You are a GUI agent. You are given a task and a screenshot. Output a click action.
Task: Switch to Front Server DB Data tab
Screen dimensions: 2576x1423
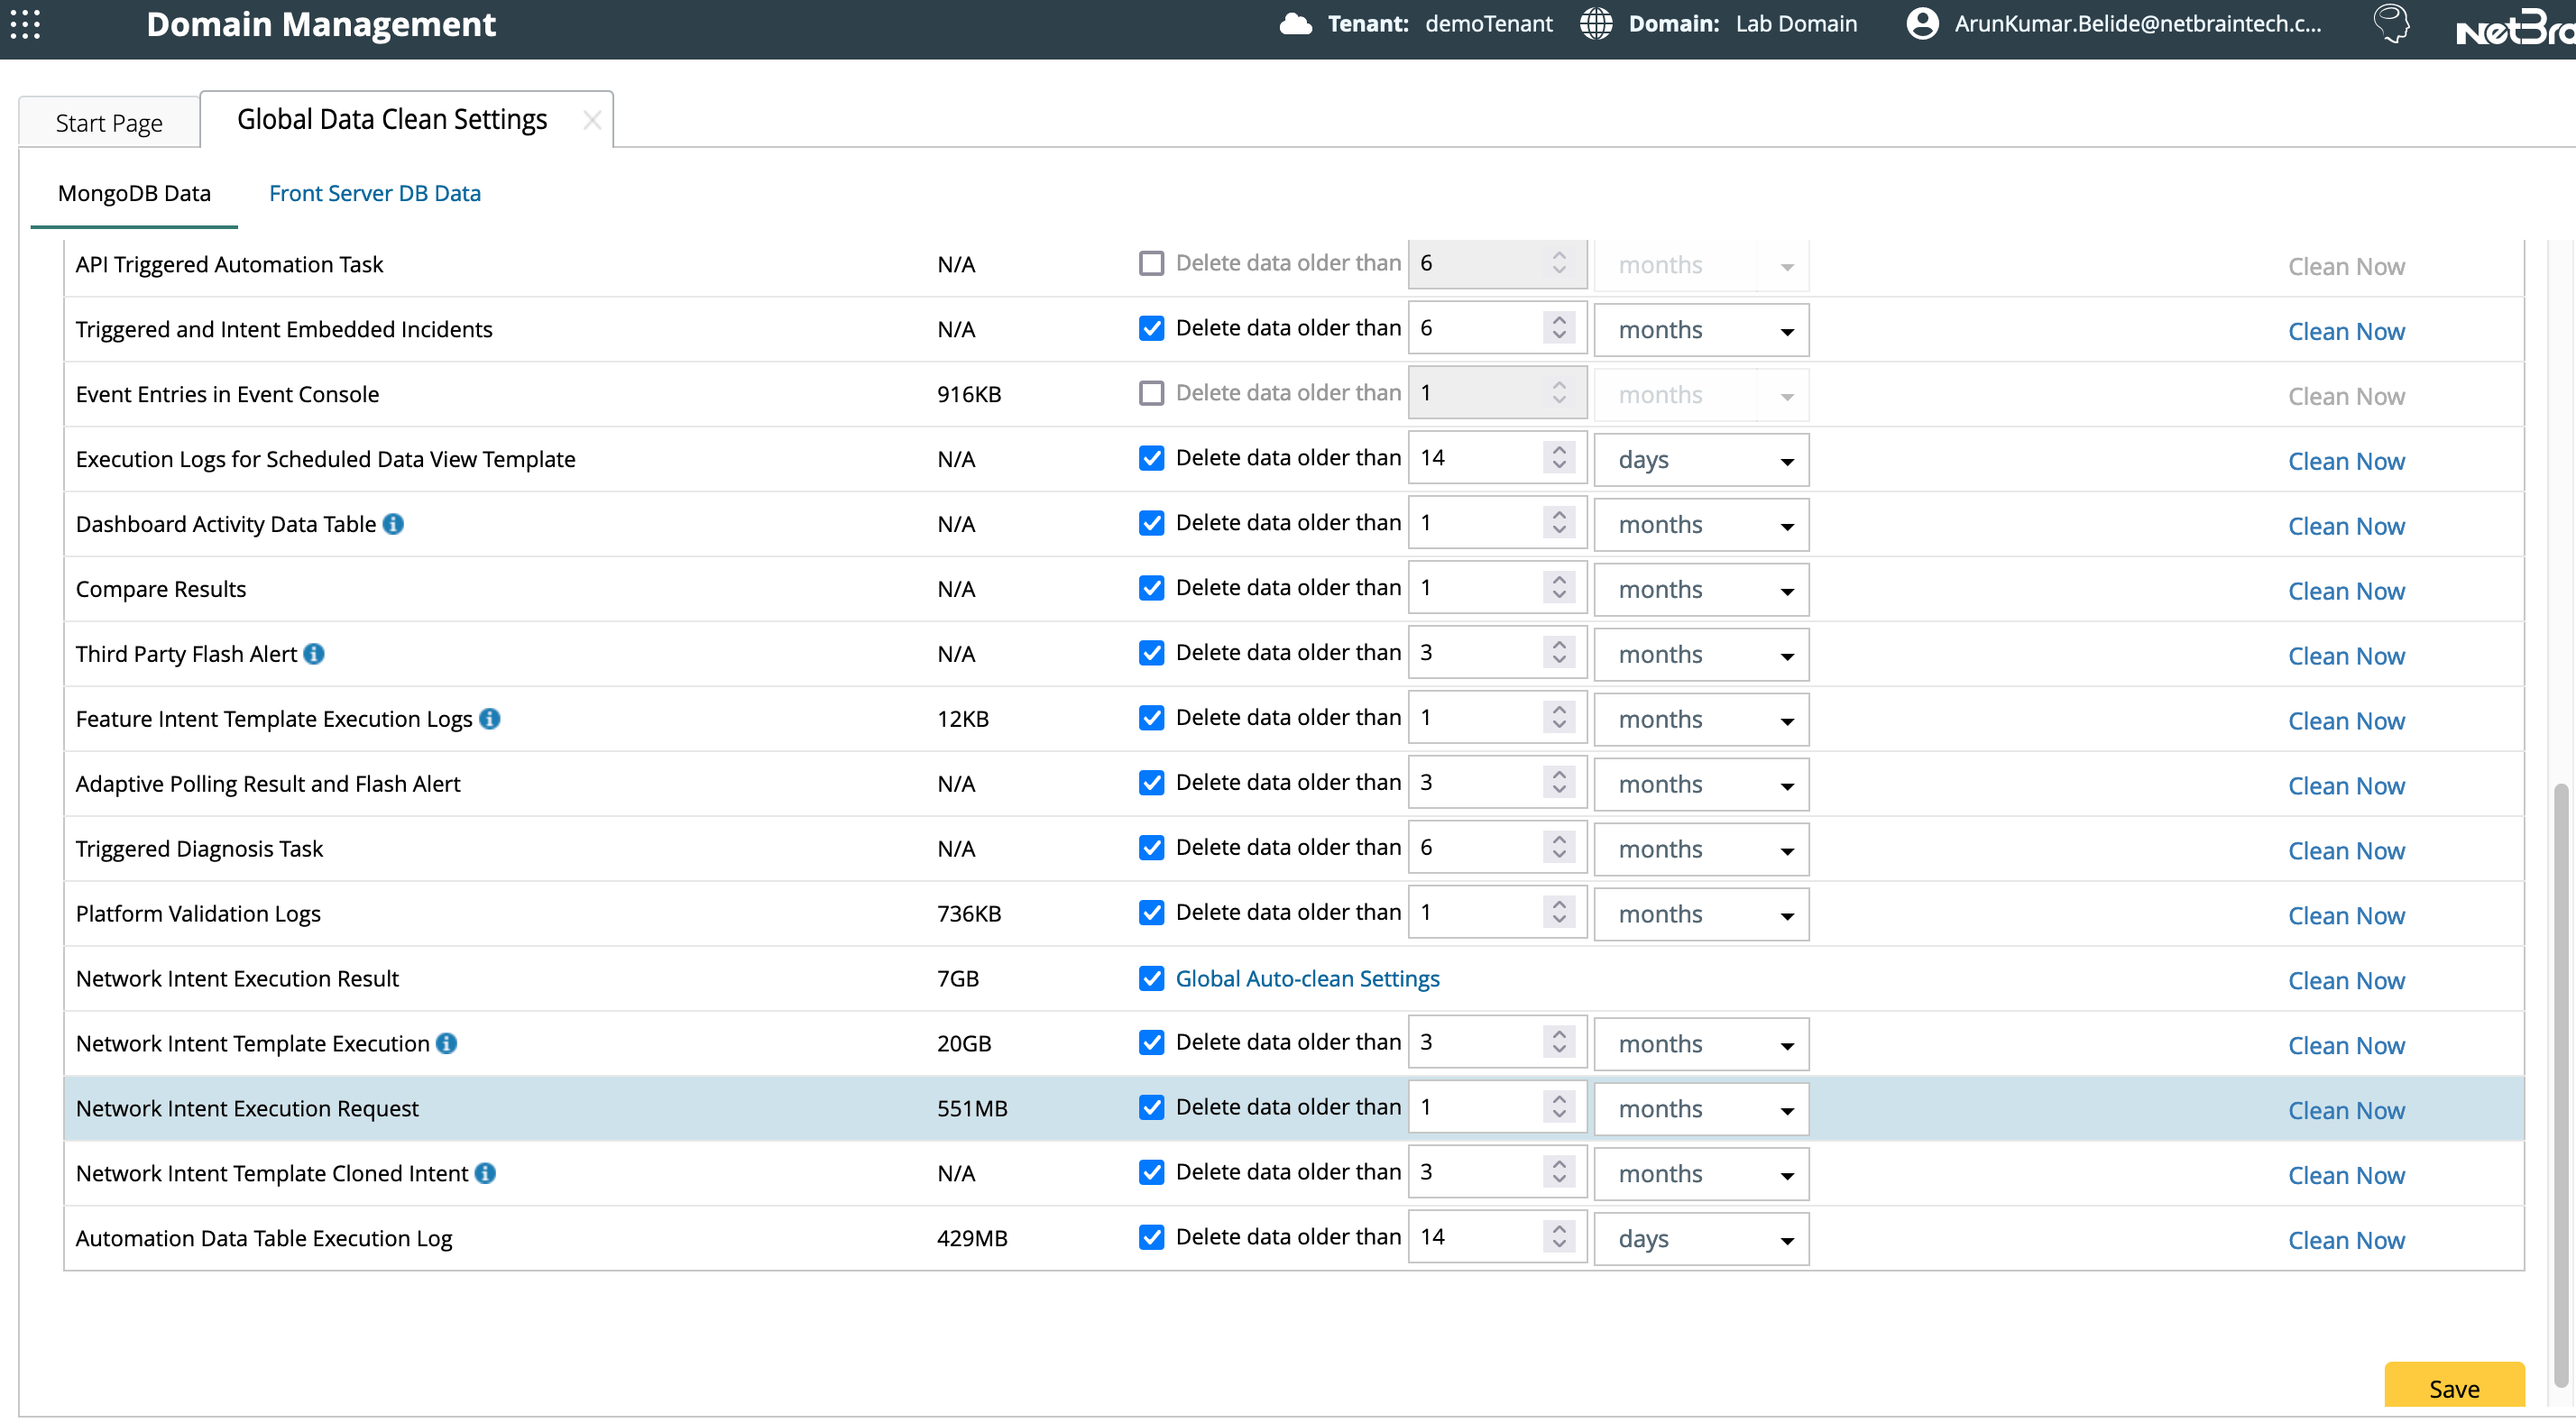(374, 193)
